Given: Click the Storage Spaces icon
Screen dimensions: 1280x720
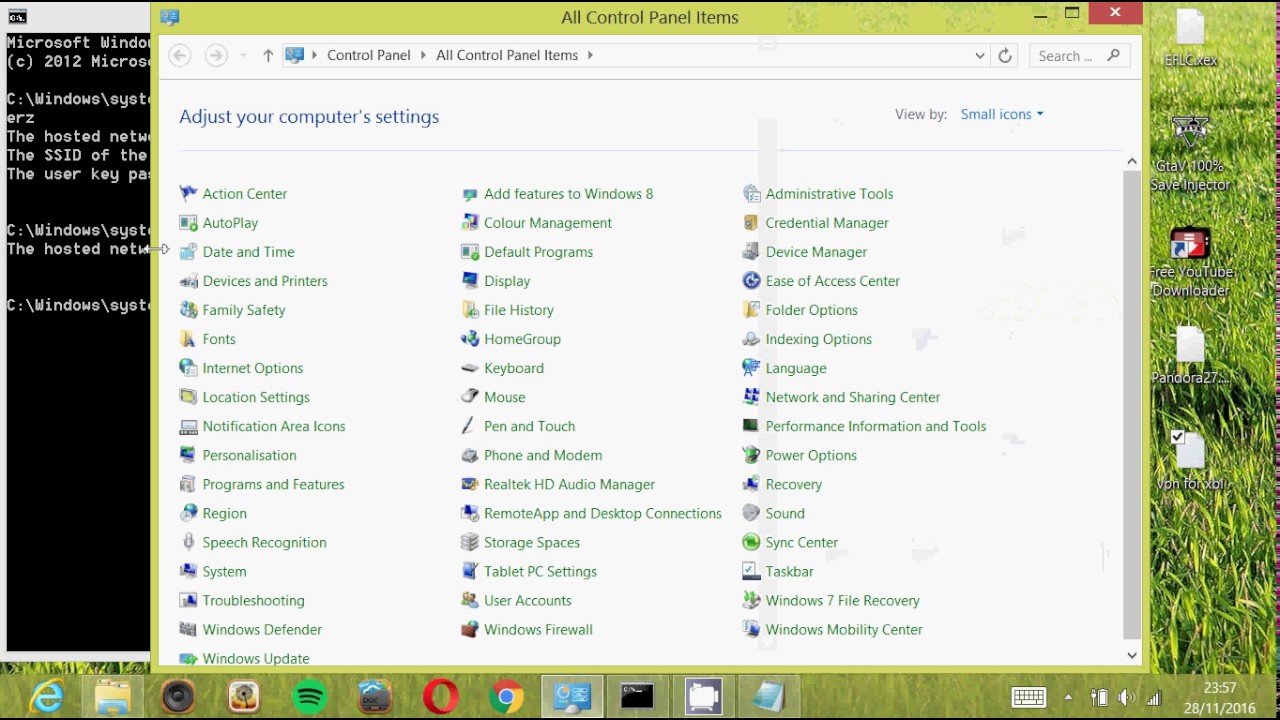Looking at the screenshot, I should point(470,542).
